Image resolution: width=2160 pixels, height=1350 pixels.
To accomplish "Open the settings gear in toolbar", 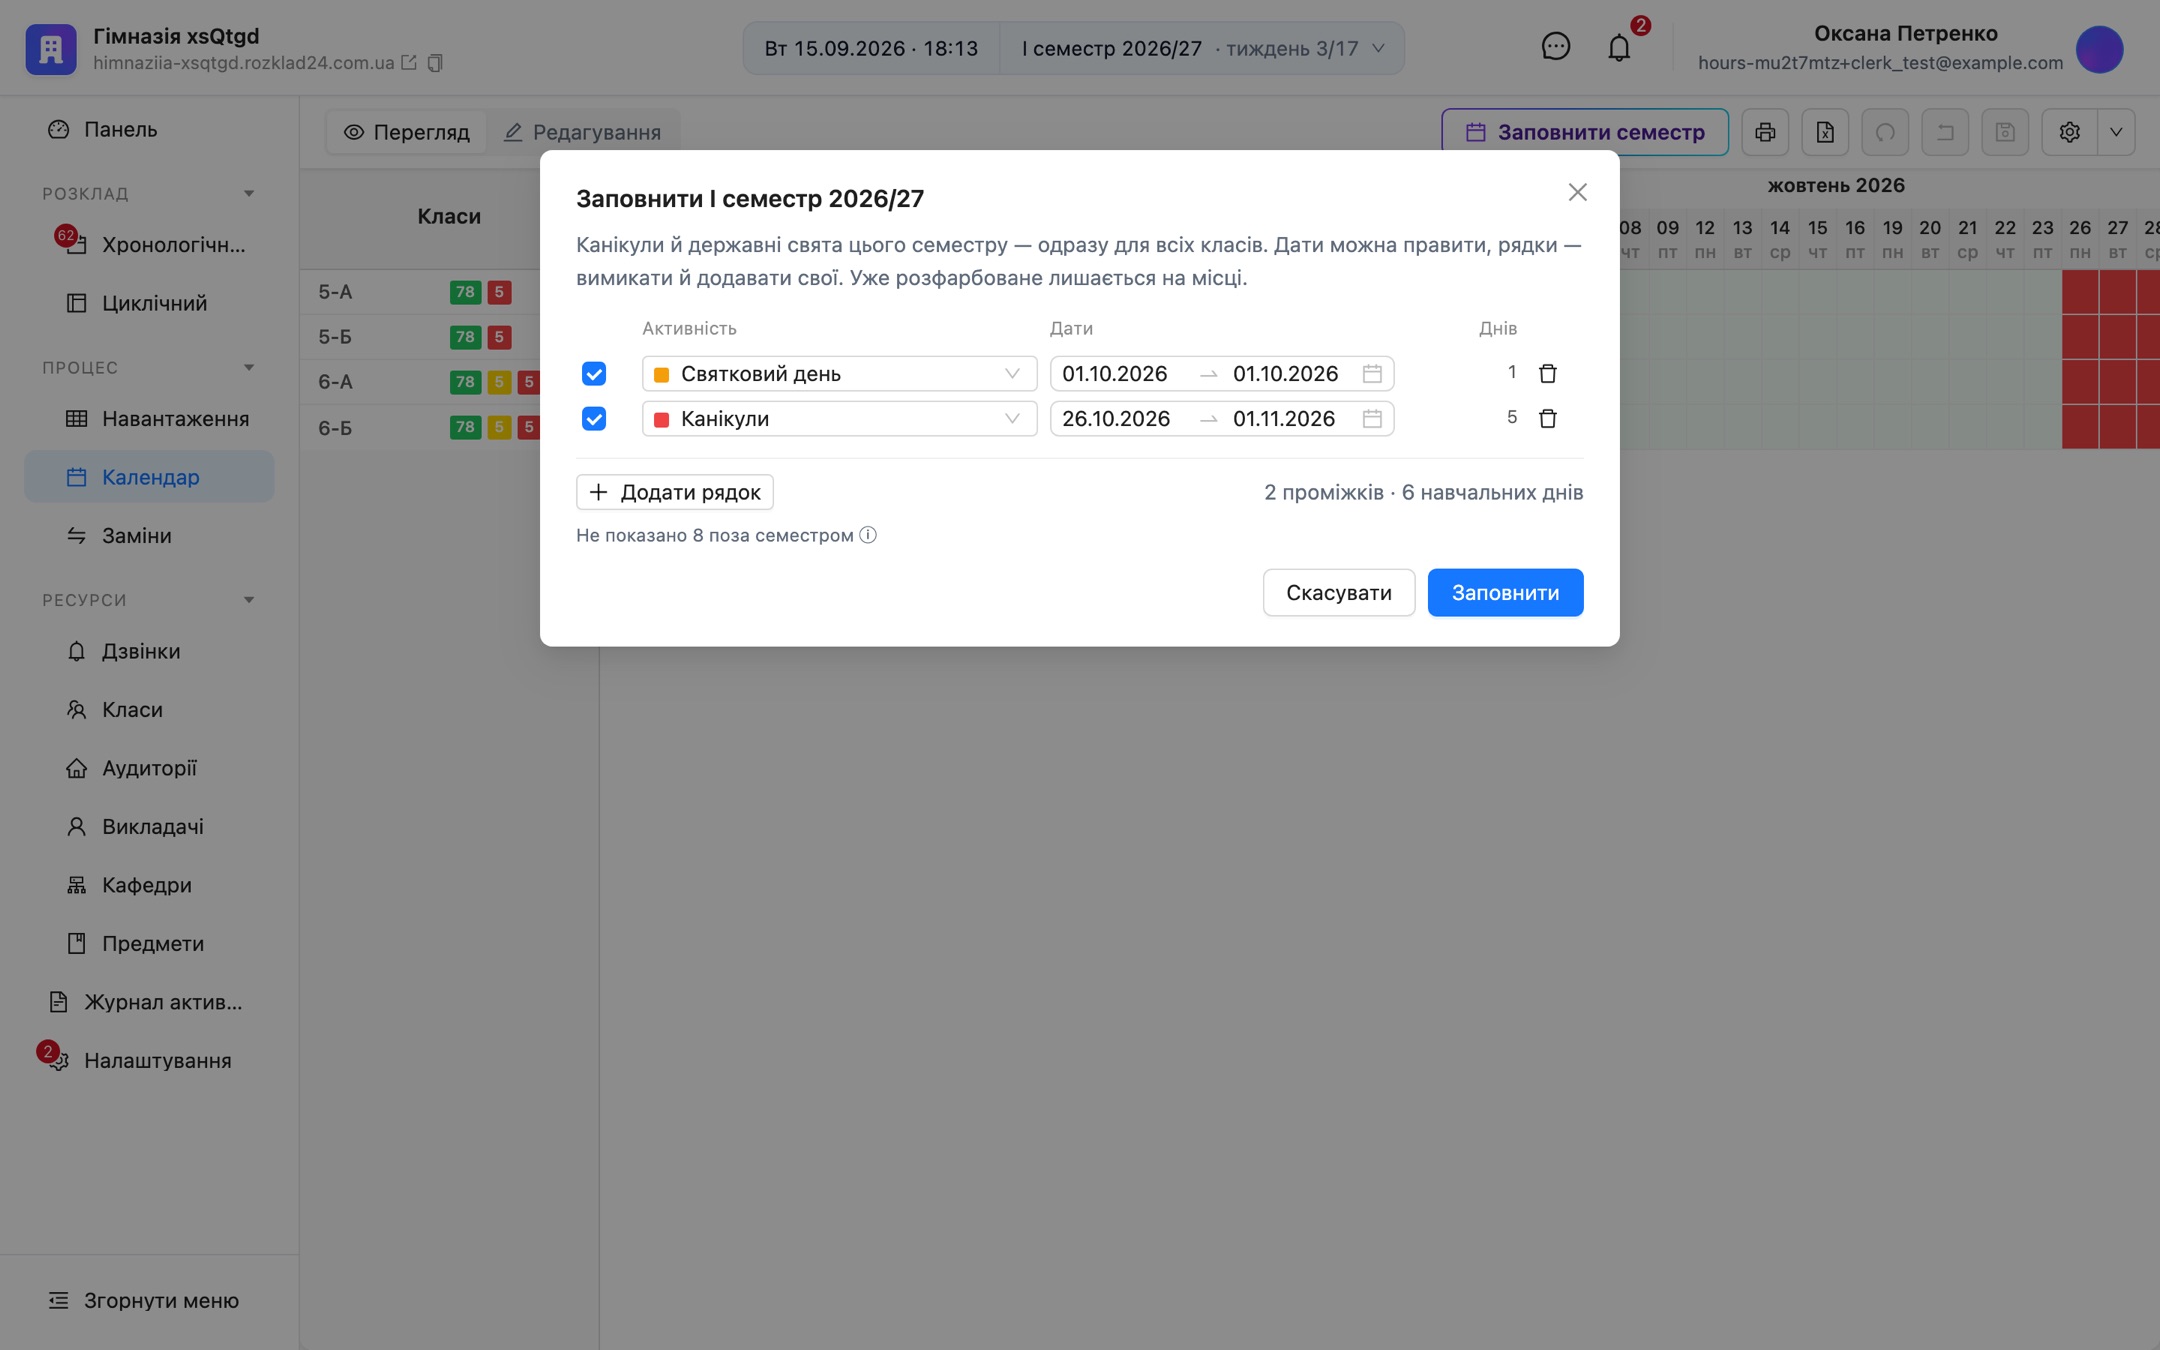I will pos(2069,132).
